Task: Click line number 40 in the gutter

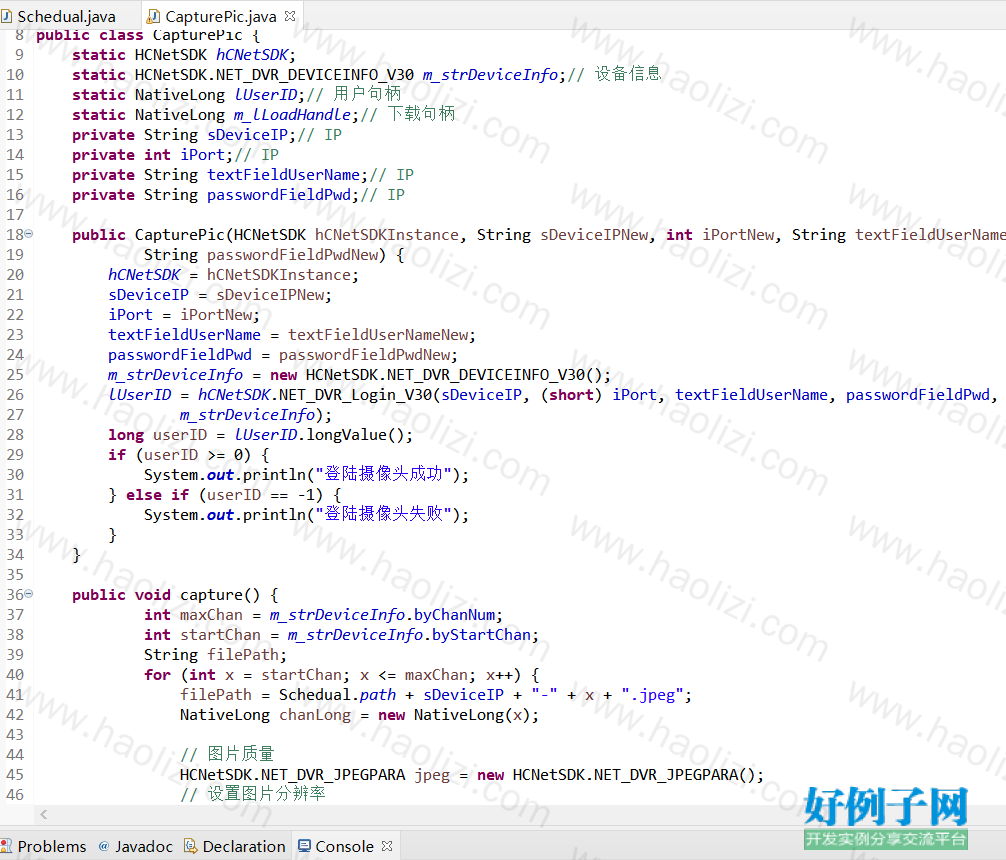Action: pos(15,675)
